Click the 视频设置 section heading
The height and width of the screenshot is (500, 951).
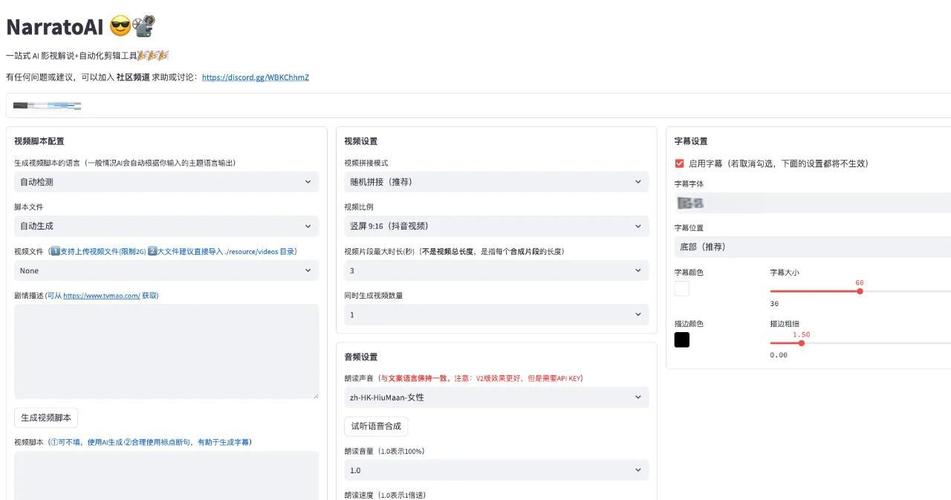click(361, 141)
